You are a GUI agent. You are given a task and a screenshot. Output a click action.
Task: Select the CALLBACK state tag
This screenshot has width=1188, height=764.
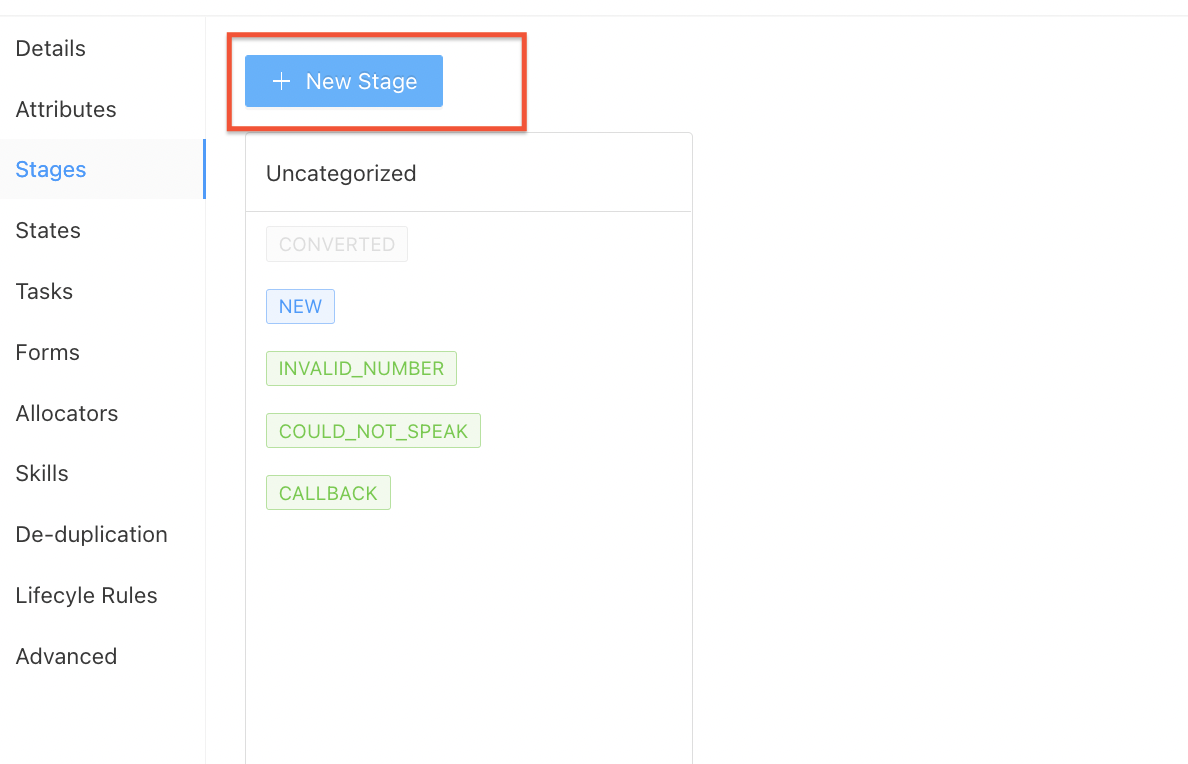(x=328, y=493)
